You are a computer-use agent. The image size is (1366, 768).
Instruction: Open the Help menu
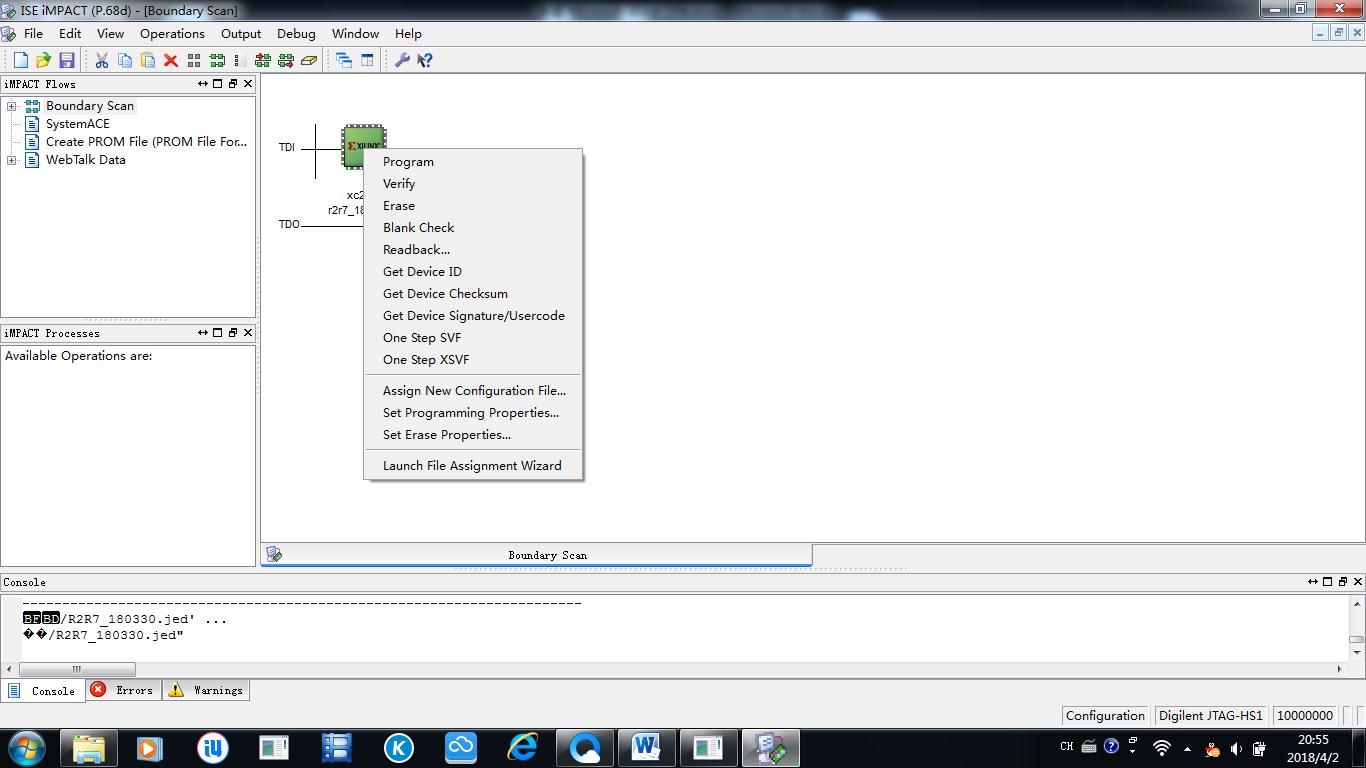coord(408,33)
